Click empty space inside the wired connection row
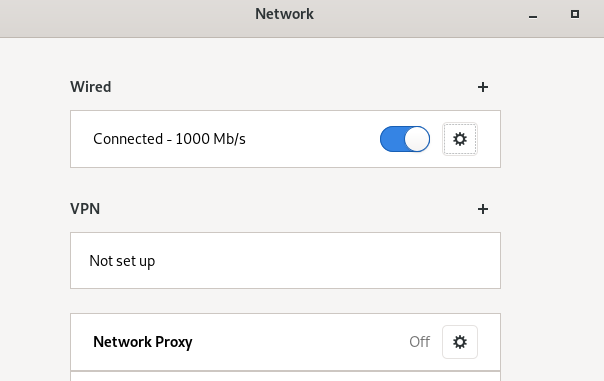 [312, 139]
